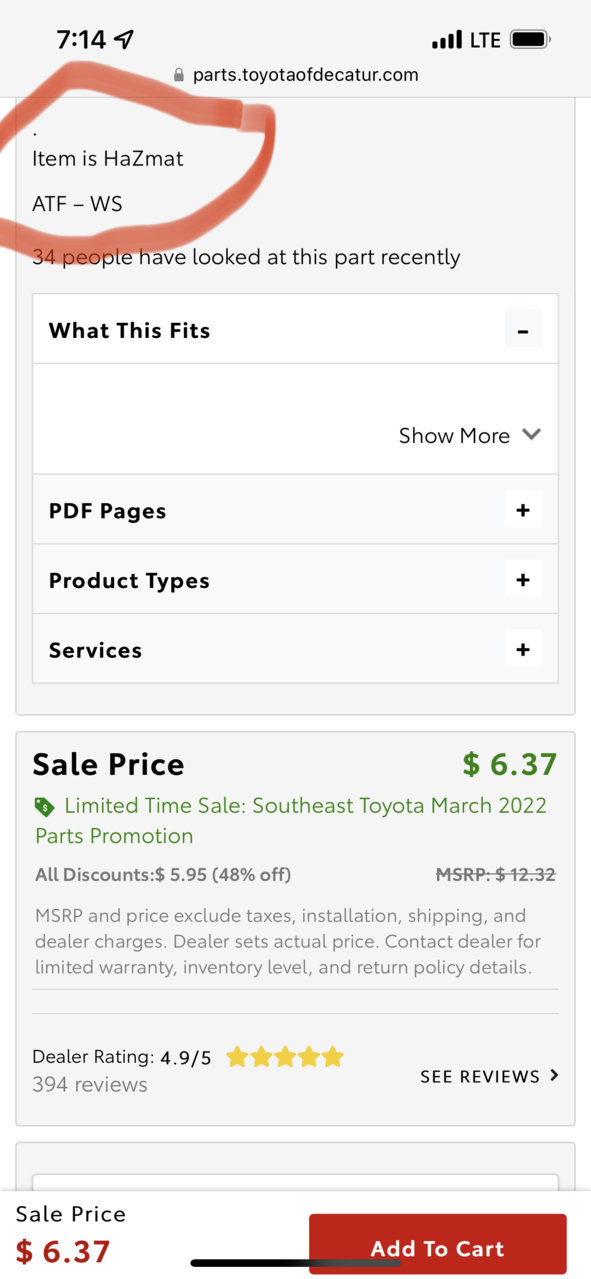591x1279 pixels.
Task: Open the Southeast Toyota March 2022 promotion link
Action: [x=291, y=820]
